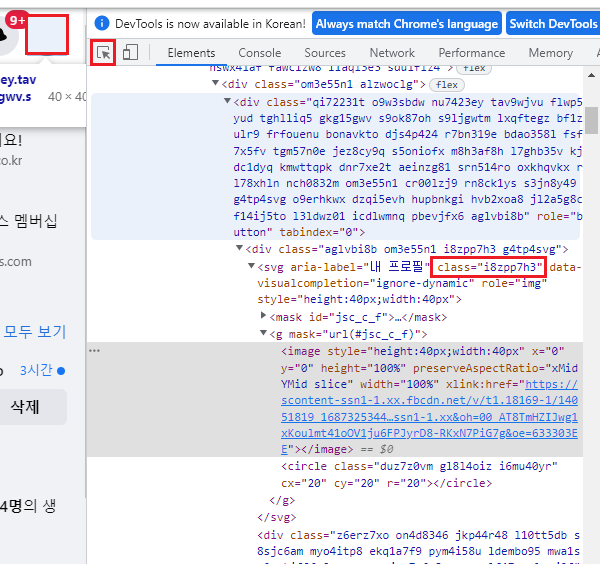
Task: Expand the mask id jsc_c_f node
Action: click(263, 316)
